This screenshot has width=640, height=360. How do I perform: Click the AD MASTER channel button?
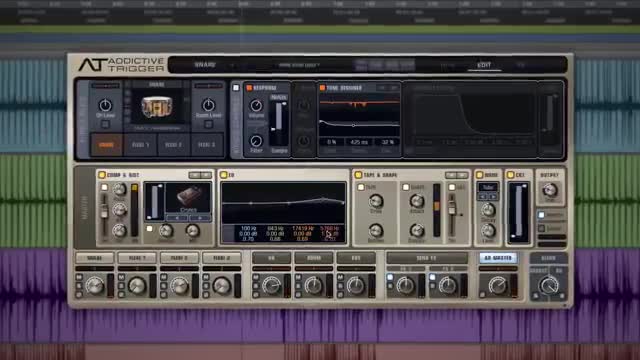498,258
